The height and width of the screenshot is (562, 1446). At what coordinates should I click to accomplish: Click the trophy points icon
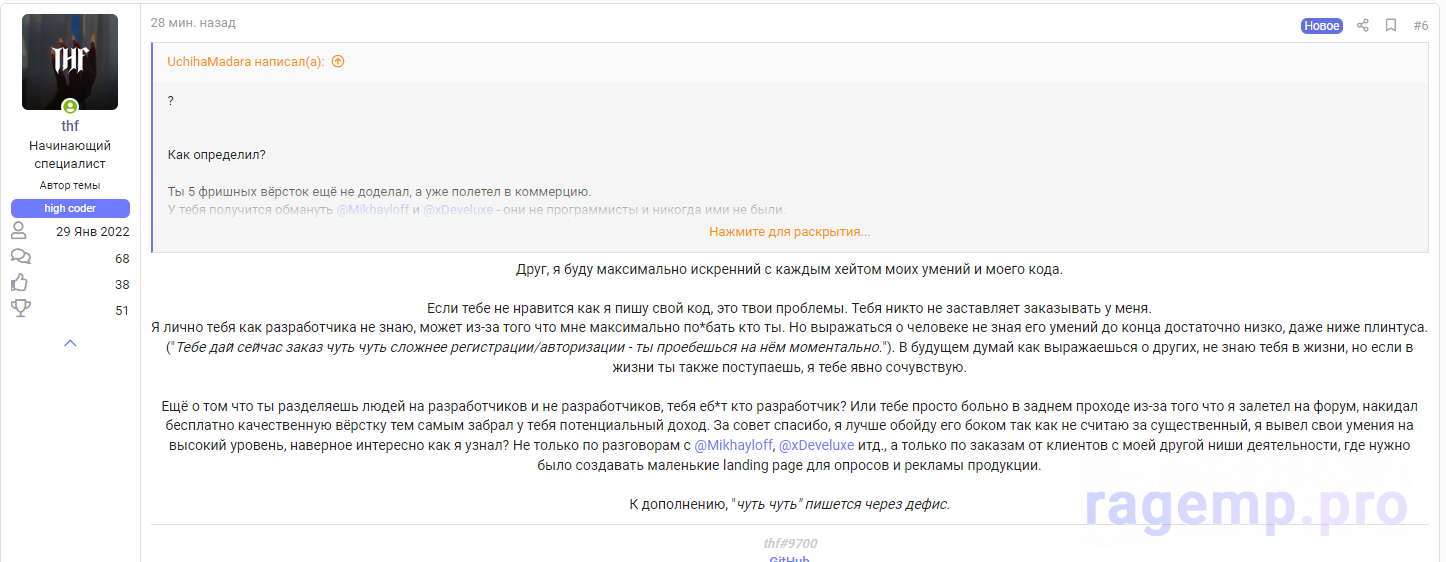click(19, 309)
